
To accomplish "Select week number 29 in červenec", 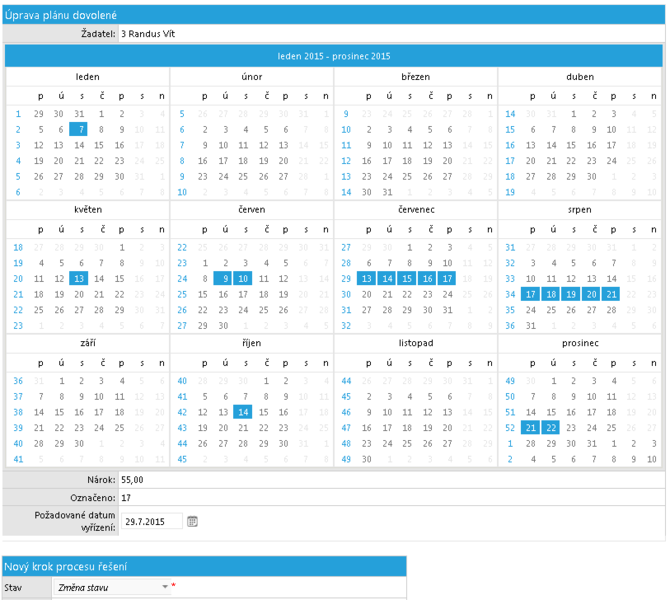I will click(346, 279).
